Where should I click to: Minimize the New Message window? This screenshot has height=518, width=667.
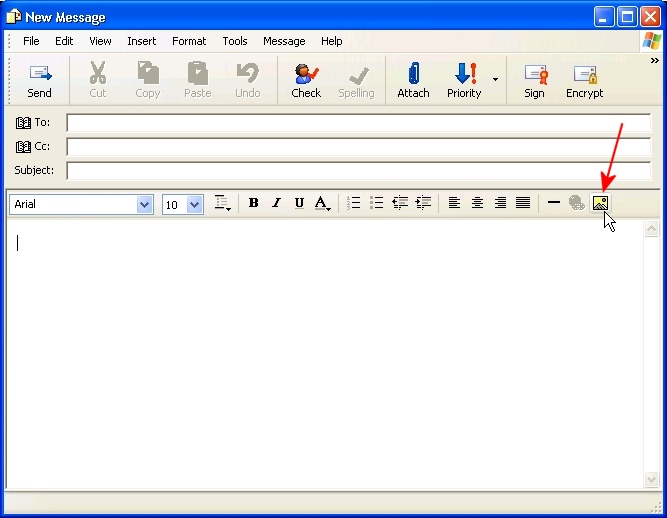pos(604,17)
